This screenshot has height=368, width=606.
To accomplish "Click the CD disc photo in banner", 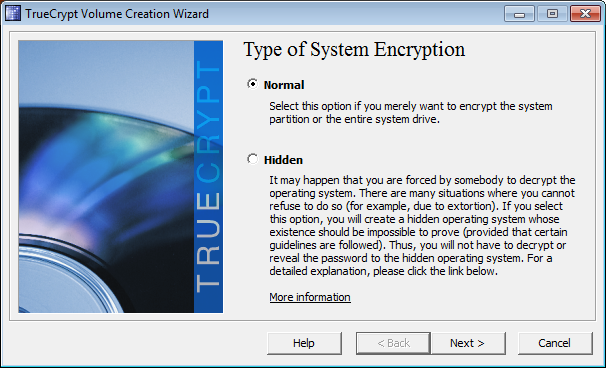I will click(106, 177).
